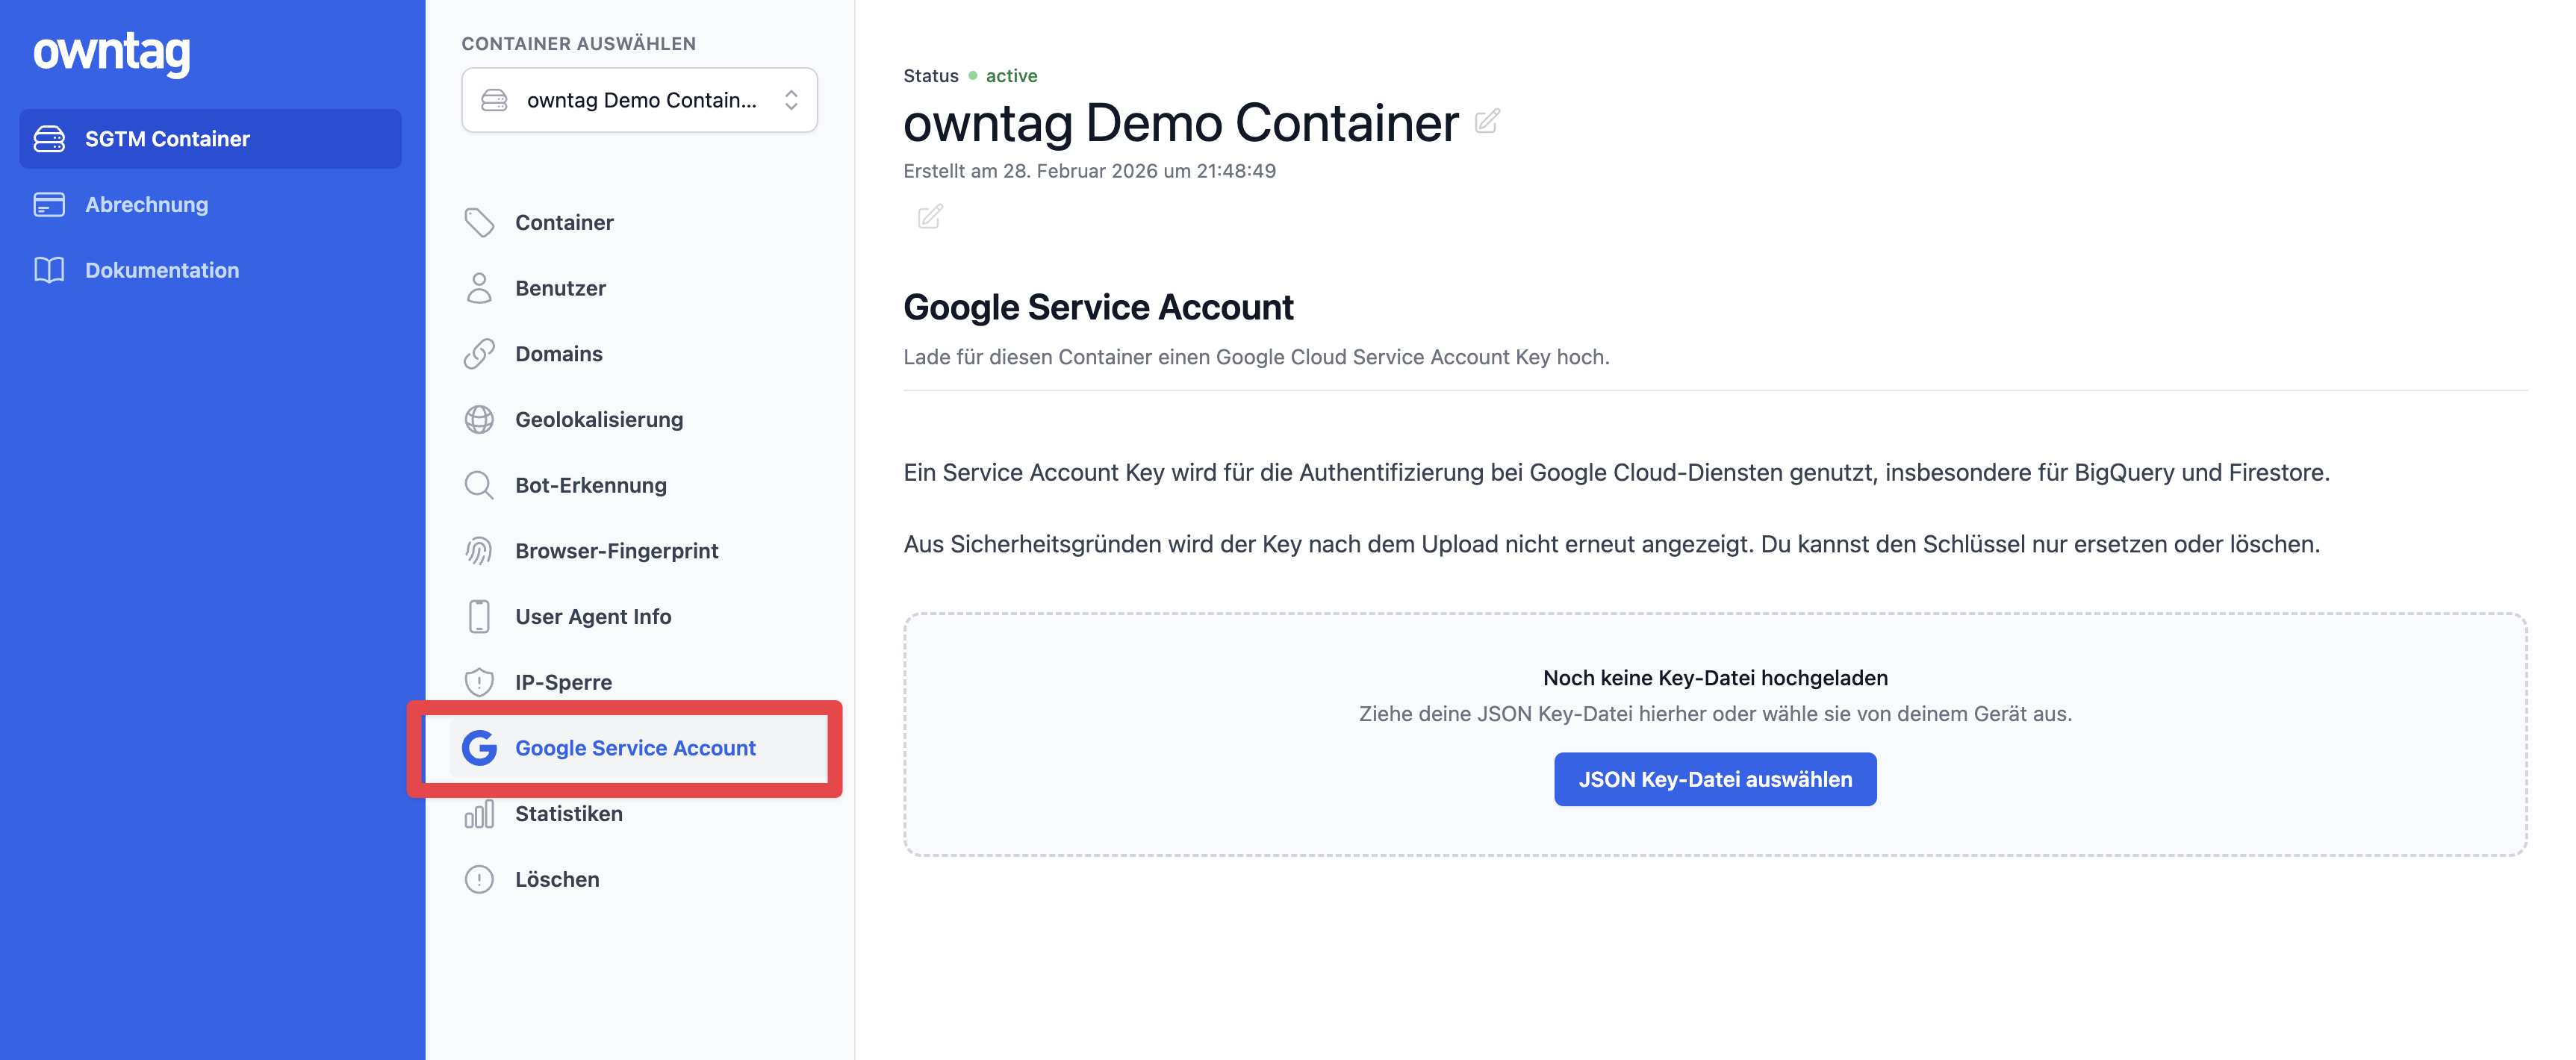The width and height of the screenshot is (2576, 1060).
Task: Click the magnifier icon for Bot-Erkennung
Action: click(x=479, y=485)
